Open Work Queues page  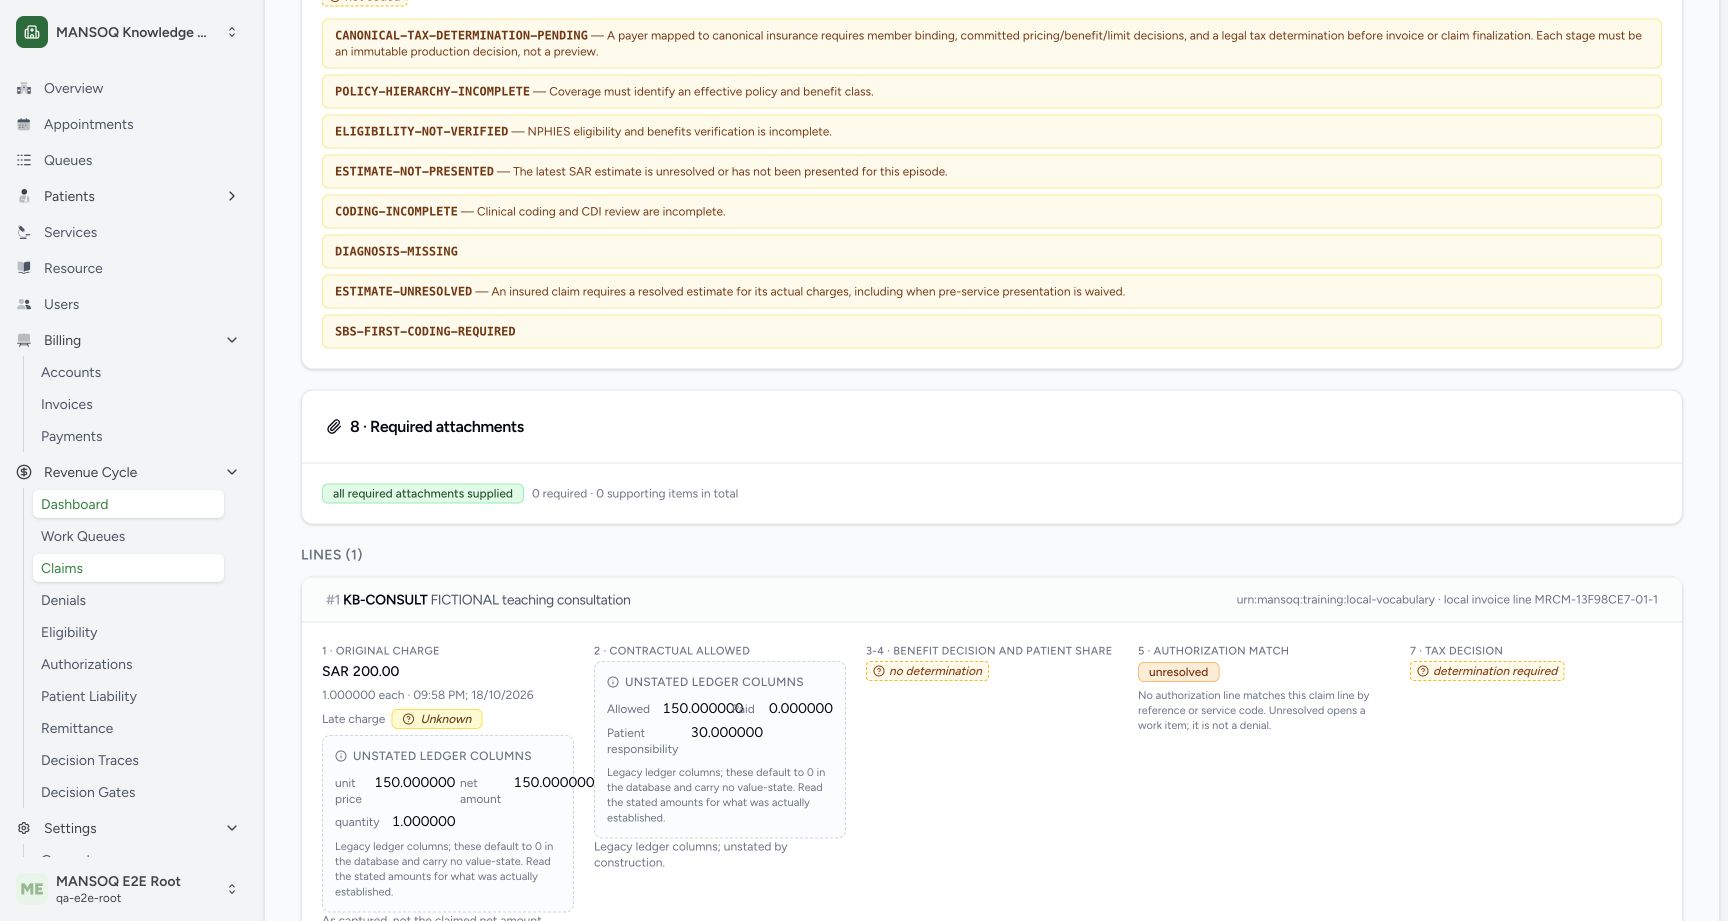pyautogui.click(x=128, y=536)
